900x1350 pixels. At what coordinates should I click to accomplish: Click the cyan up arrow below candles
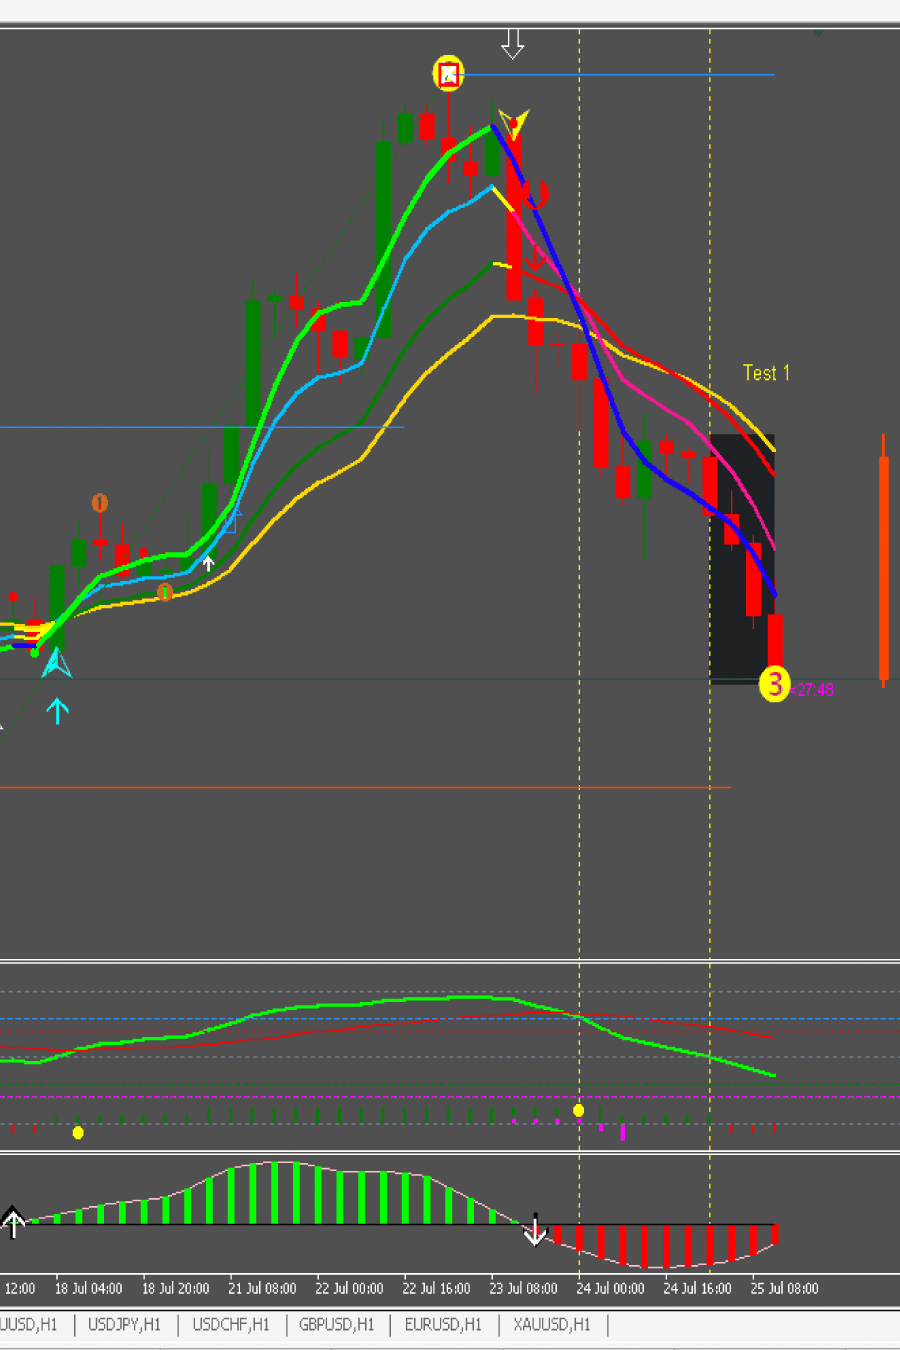click(58, 711)
